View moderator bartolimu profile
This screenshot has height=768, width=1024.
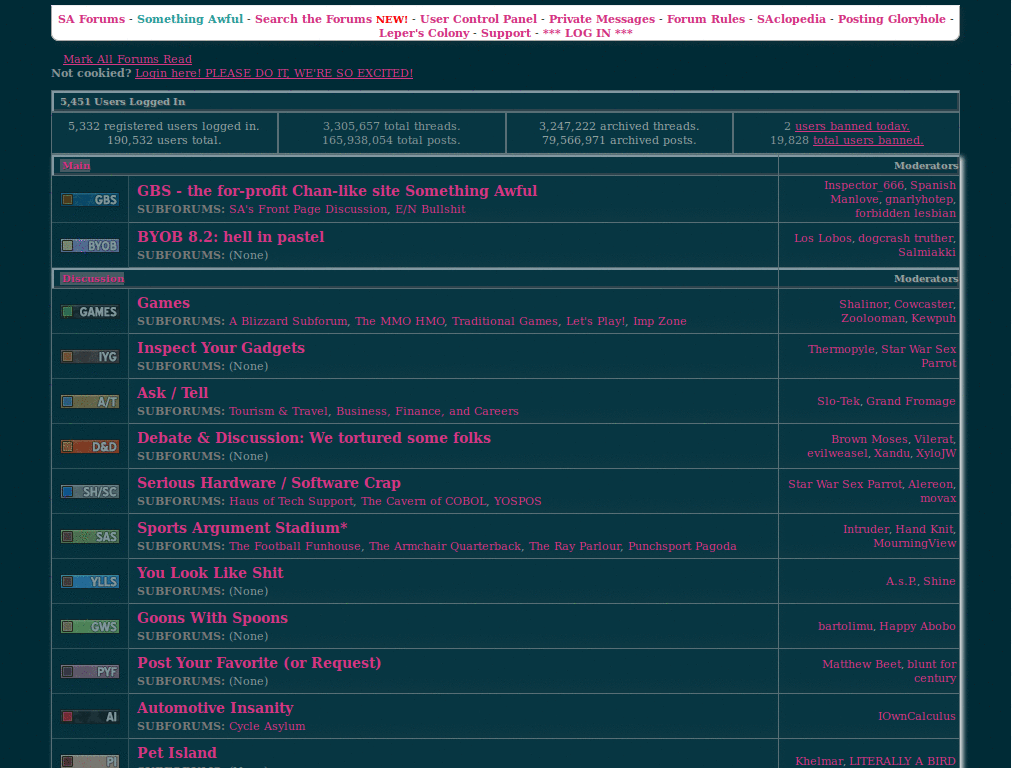pos(846,626)
